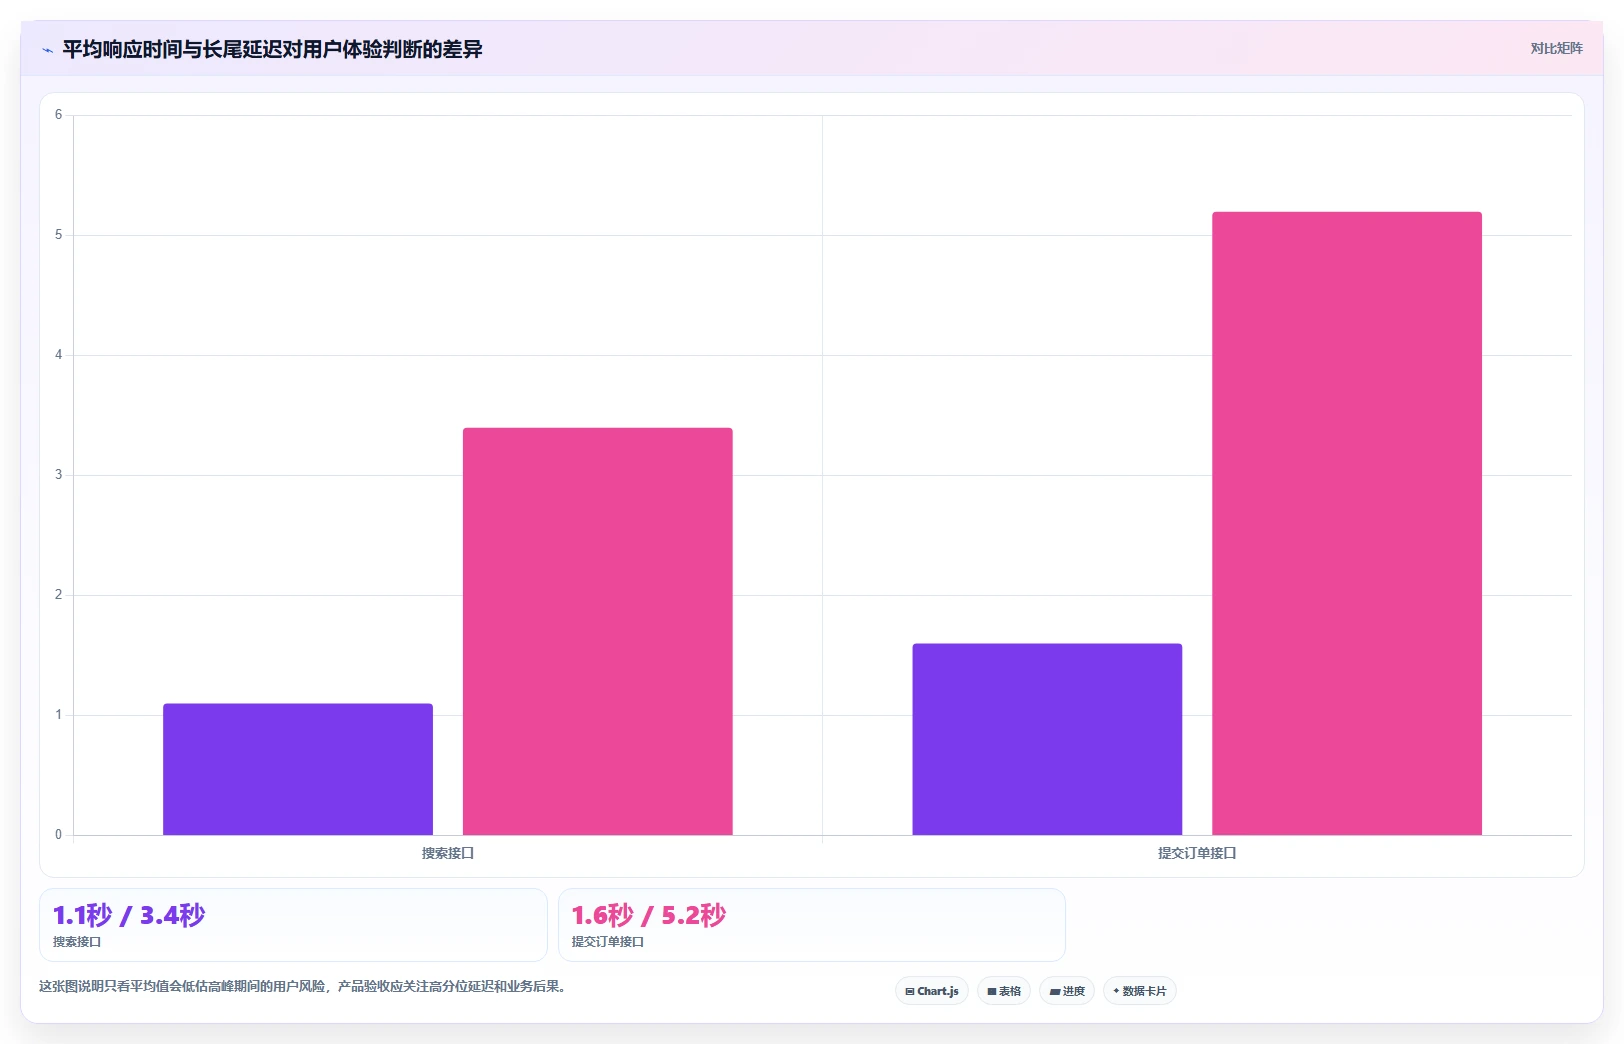
Task: Click the 表格 tag chip
Action: pos(1004,991)
